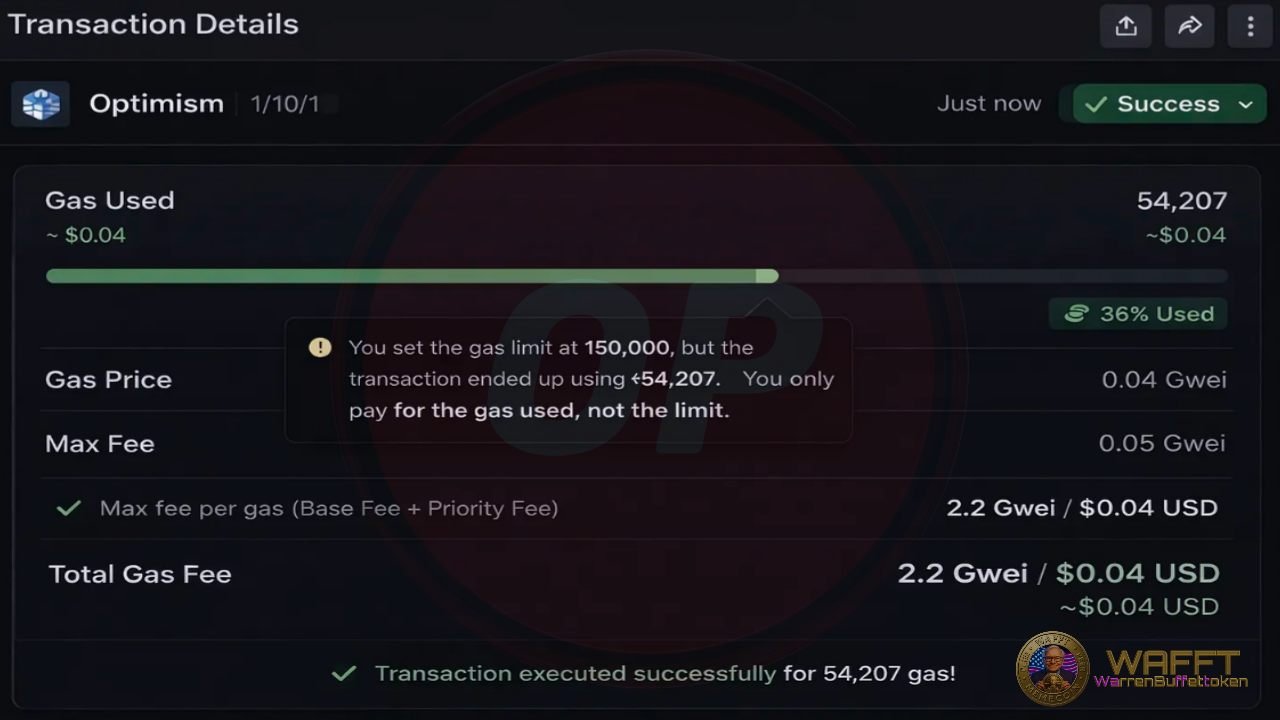Click the Optimism network logo icon
Image resolution: width=1280 pixels, height=720 pixels.
pyautogui.click(x=40, y=104)
